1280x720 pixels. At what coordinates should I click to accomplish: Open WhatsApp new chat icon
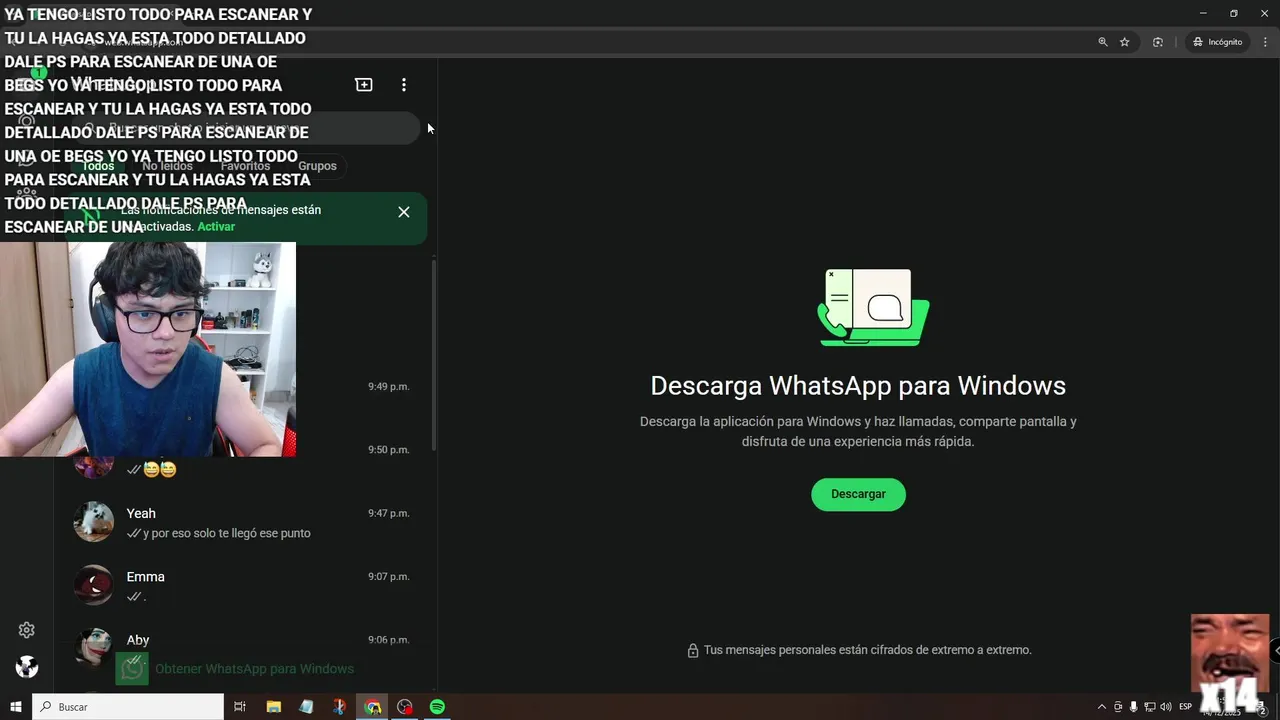(x=364, y=85)
